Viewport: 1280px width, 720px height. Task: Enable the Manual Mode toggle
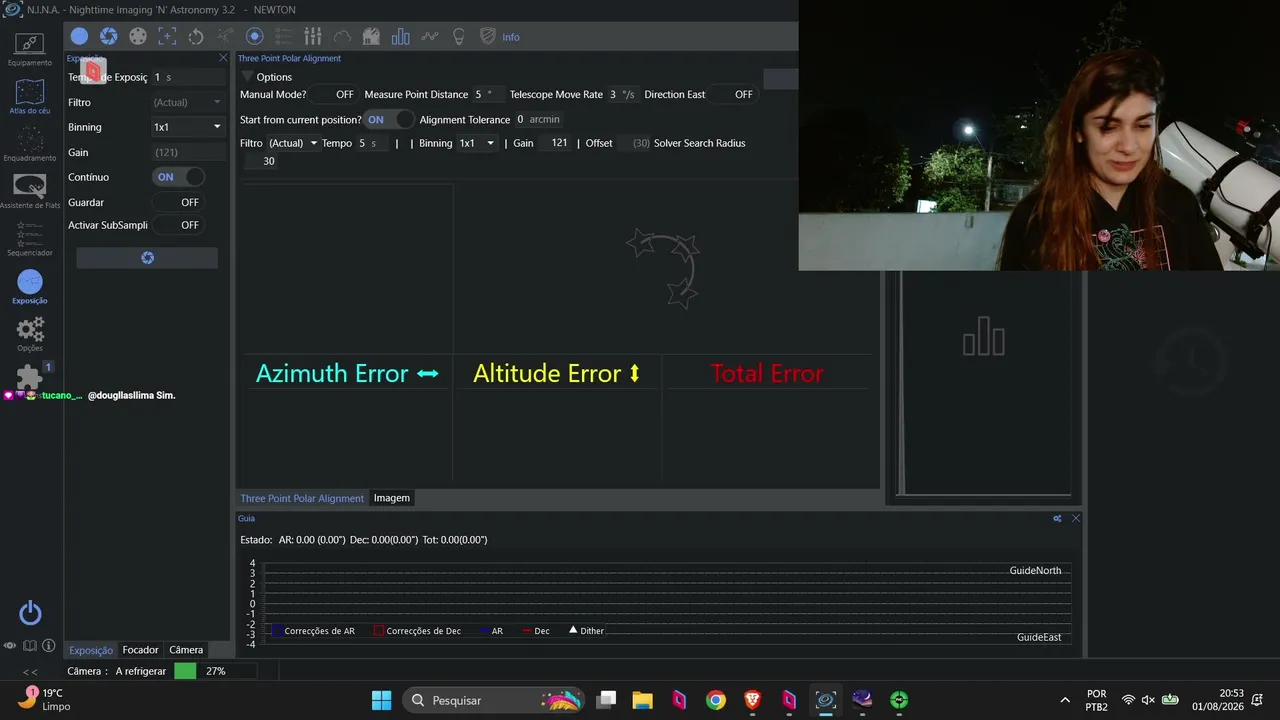tap(333, 94)
